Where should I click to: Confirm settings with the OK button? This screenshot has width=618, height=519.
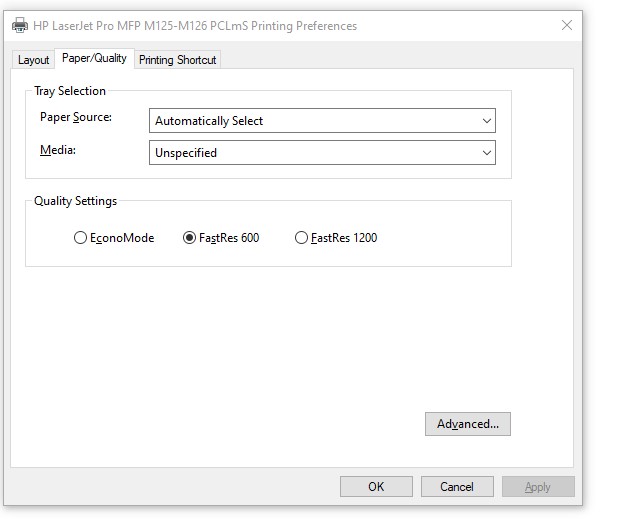[x=376, y=487]
